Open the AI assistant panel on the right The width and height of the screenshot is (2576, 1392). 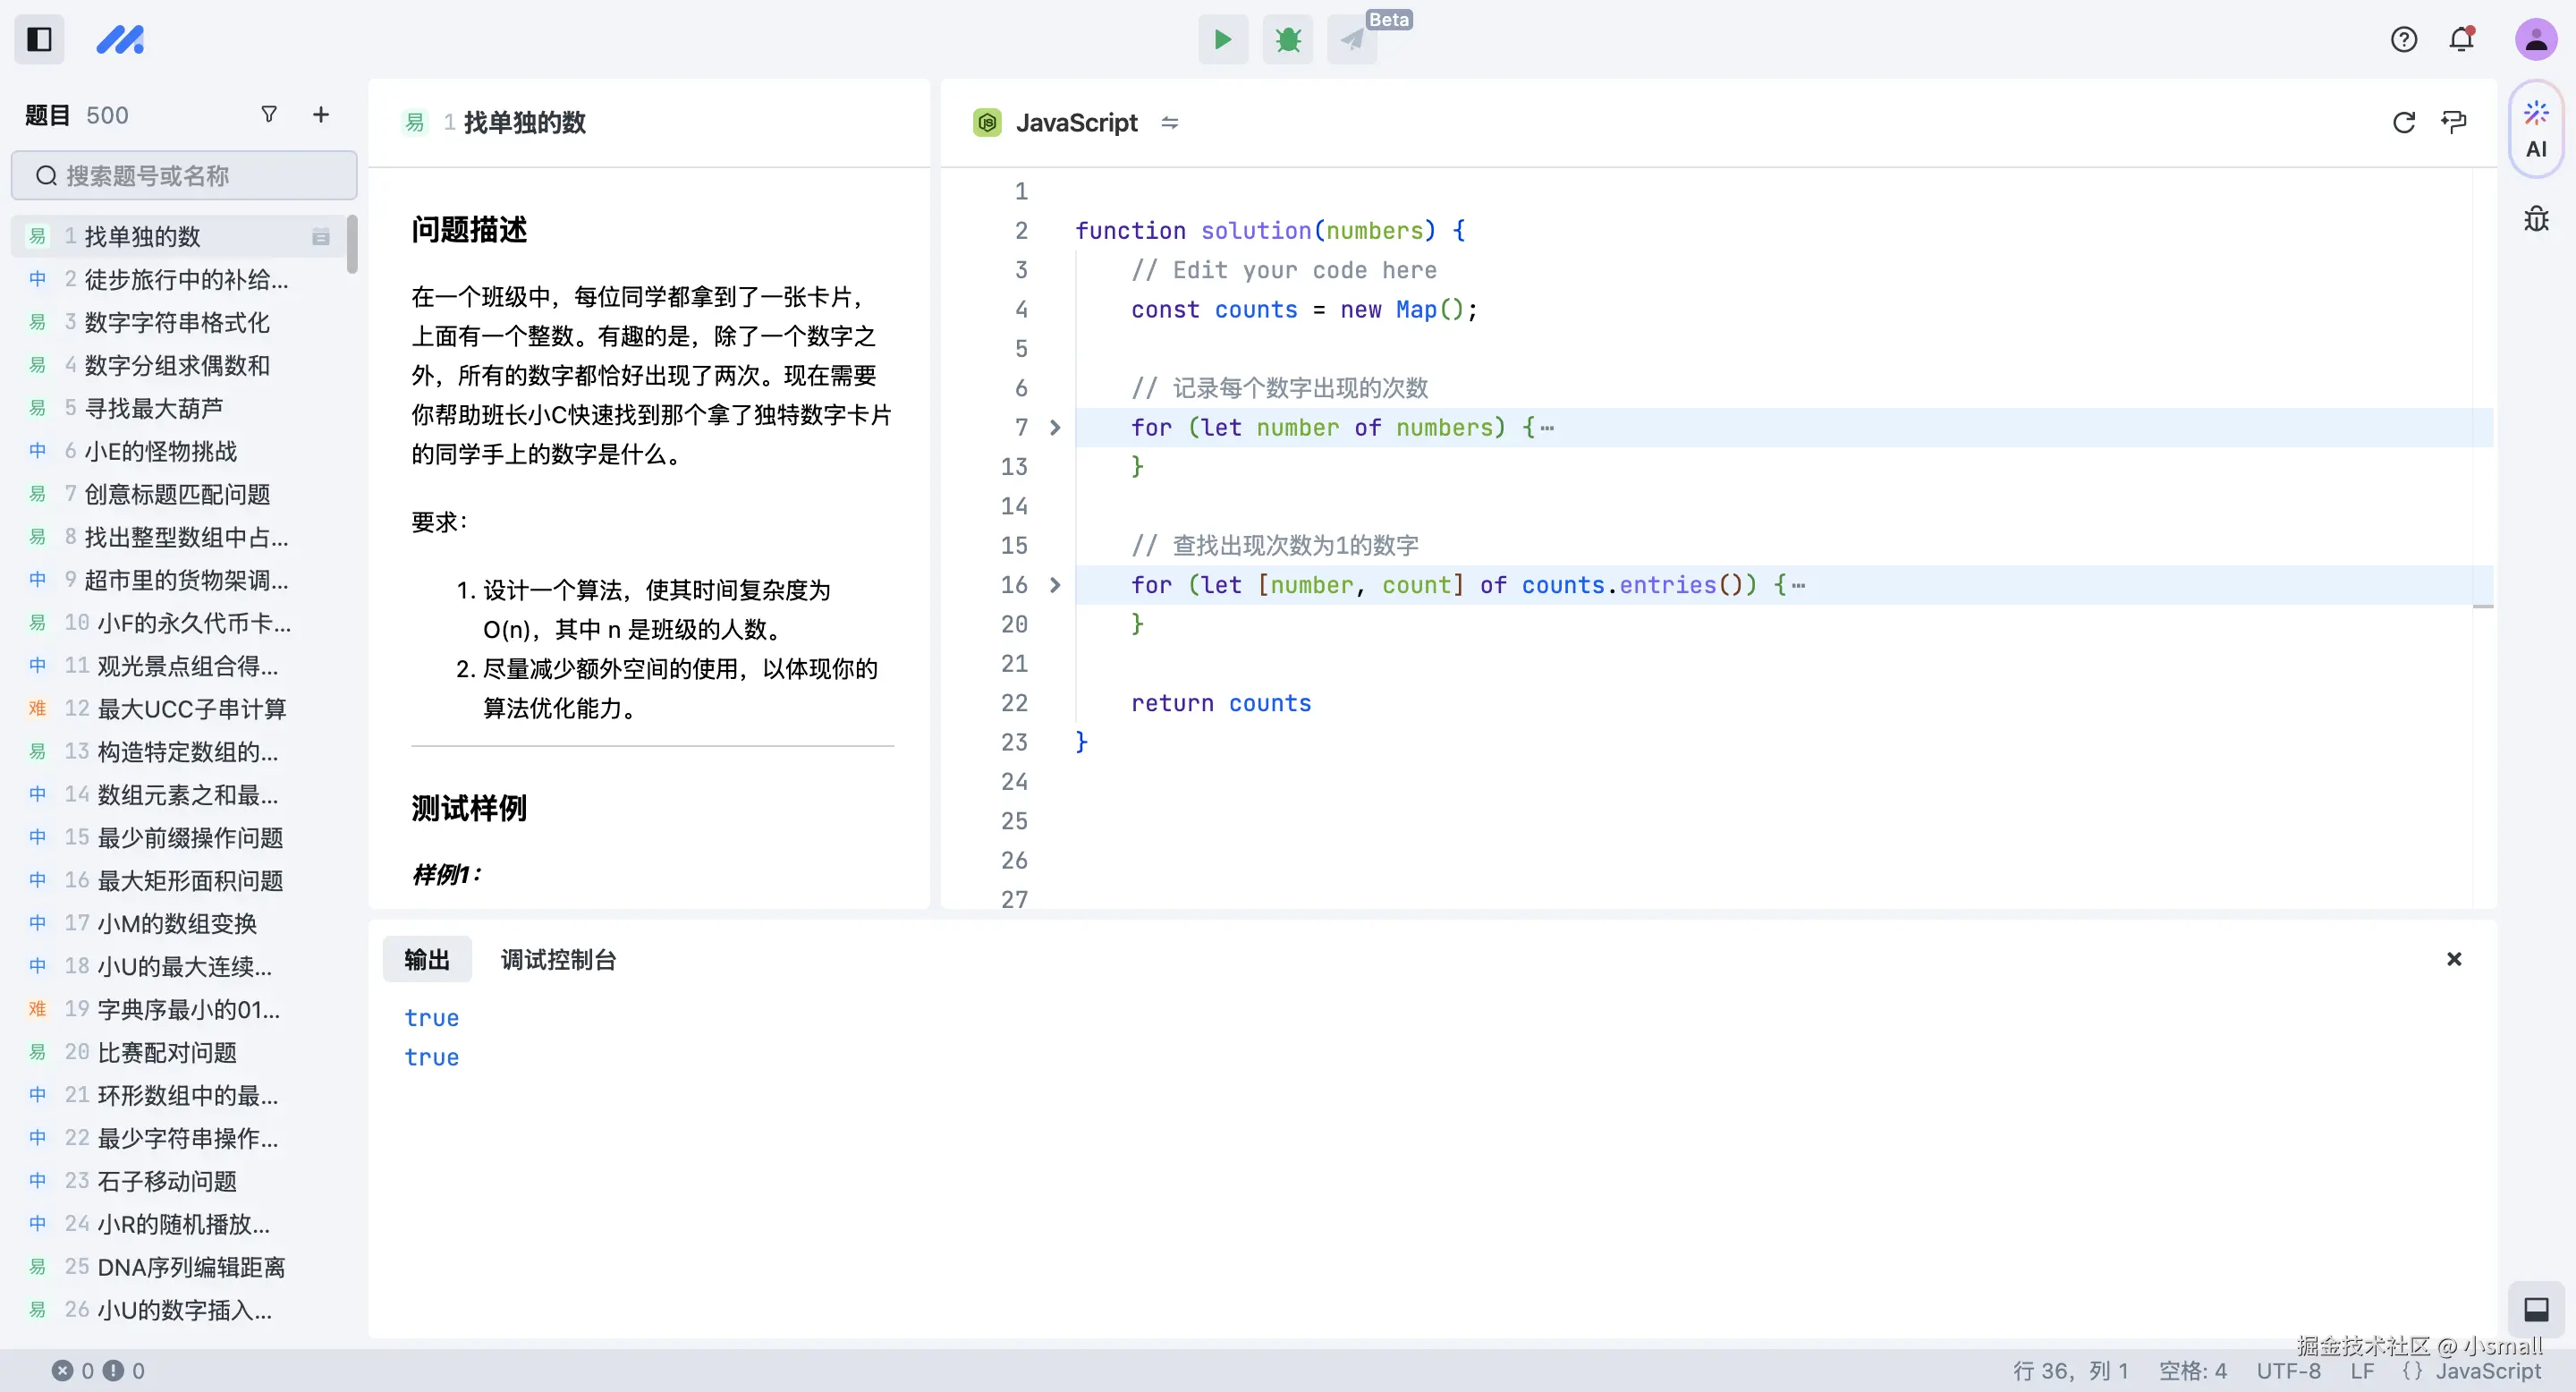pyautogui.click(x=2536, y=130)
